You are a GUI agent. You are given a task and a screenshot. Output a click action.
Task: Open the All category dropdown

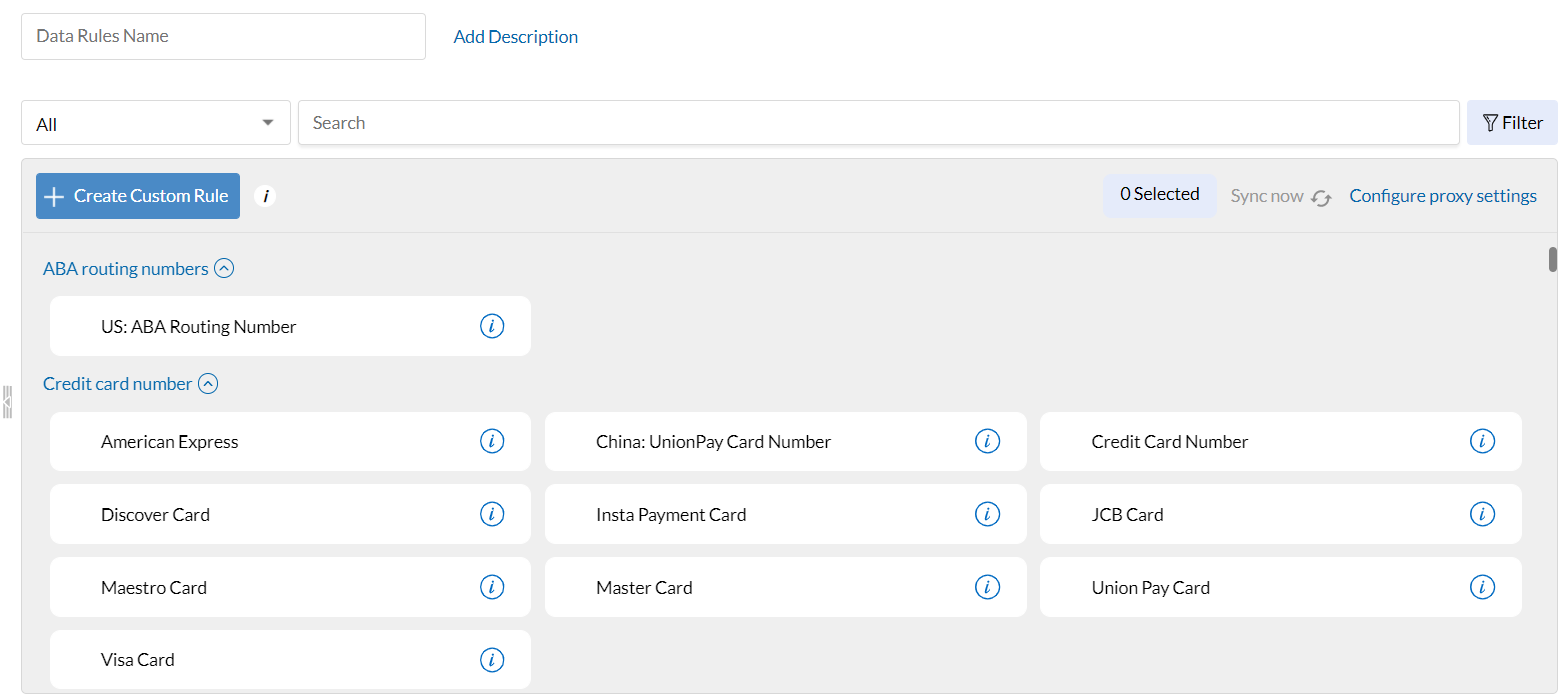156,123
